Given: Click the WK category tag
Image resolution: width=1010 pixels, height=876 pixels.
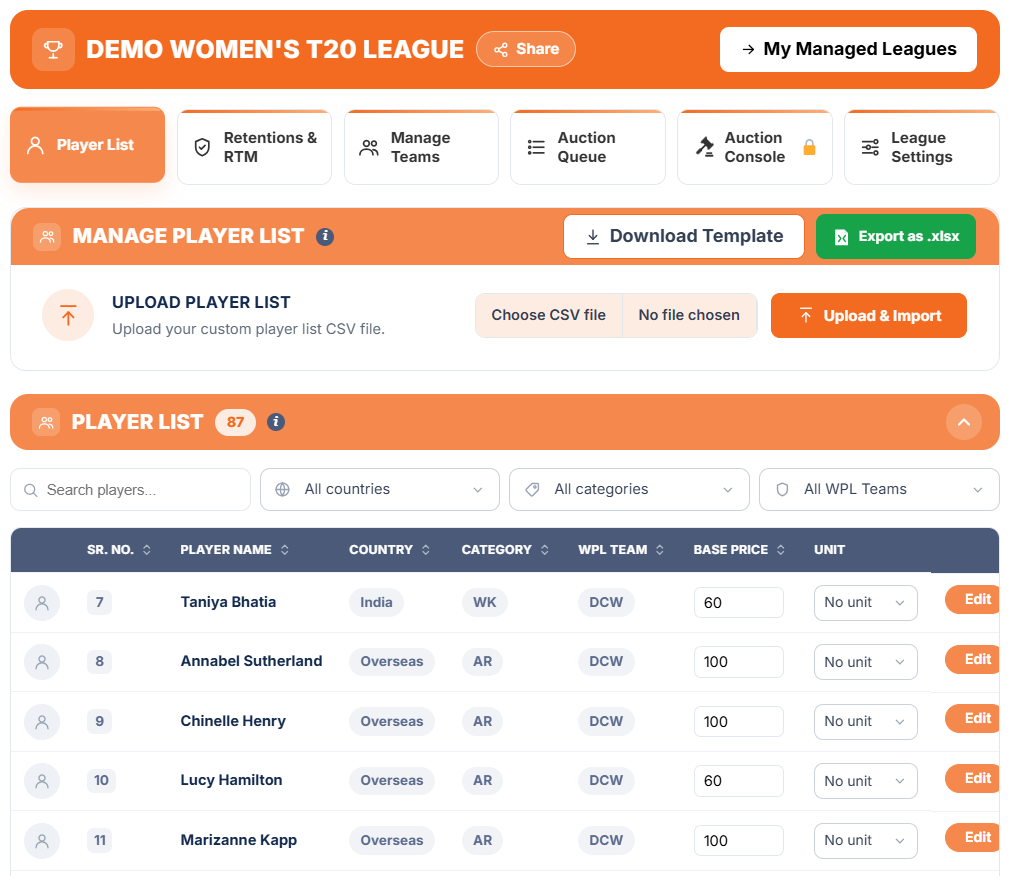Looking at the screenshot, I should [x=484, y=602].
